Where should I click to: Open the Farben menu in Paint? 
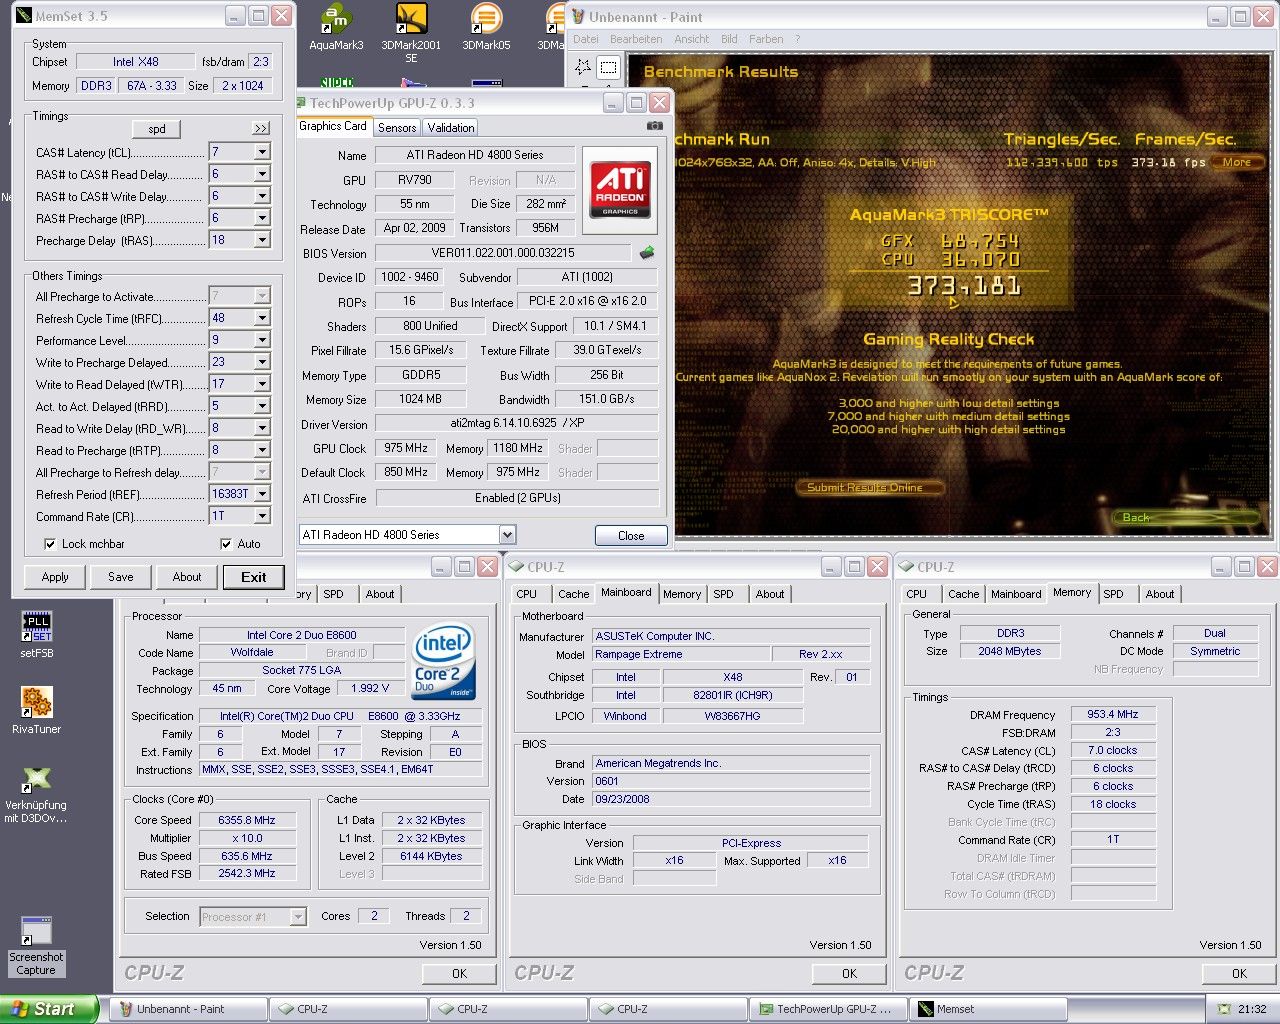point(766,39)
